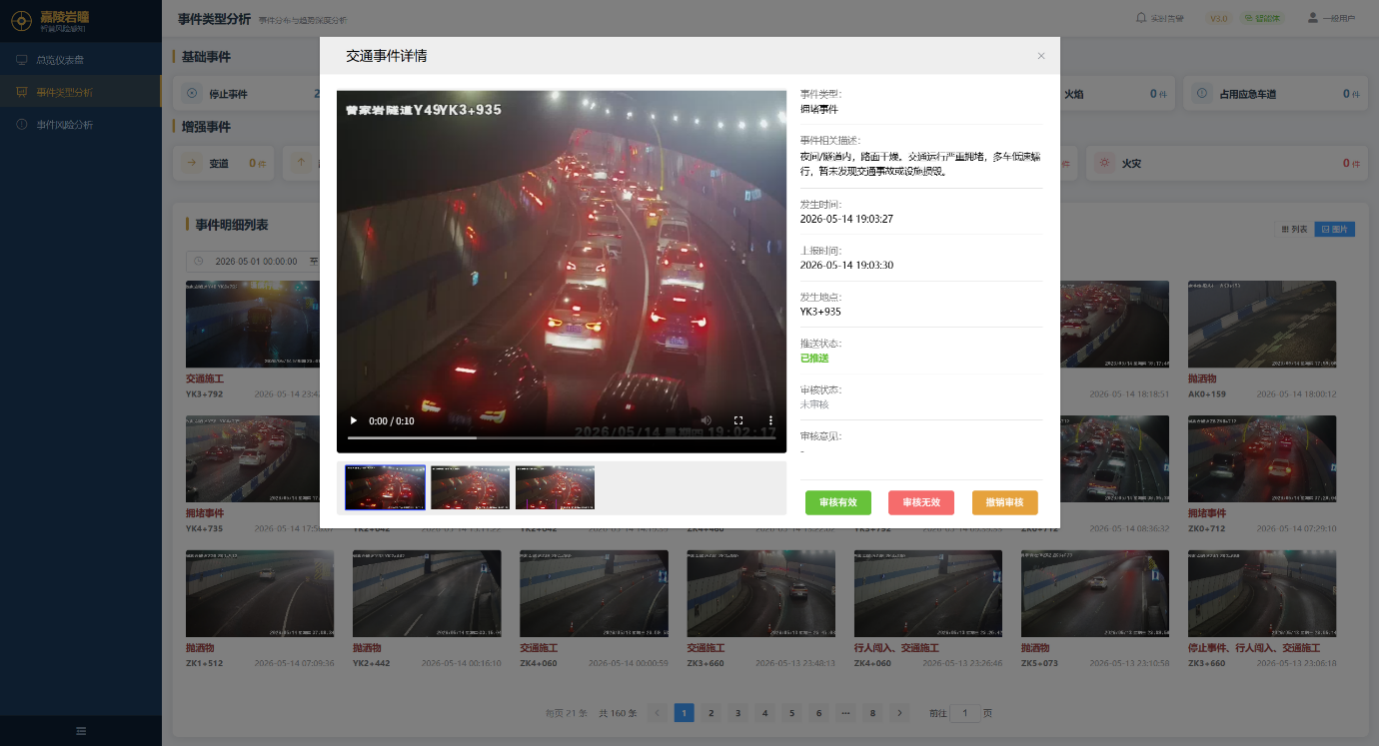Click the 嘉陵岩瞳 logo icon
1379x746 pixels.
22,21
